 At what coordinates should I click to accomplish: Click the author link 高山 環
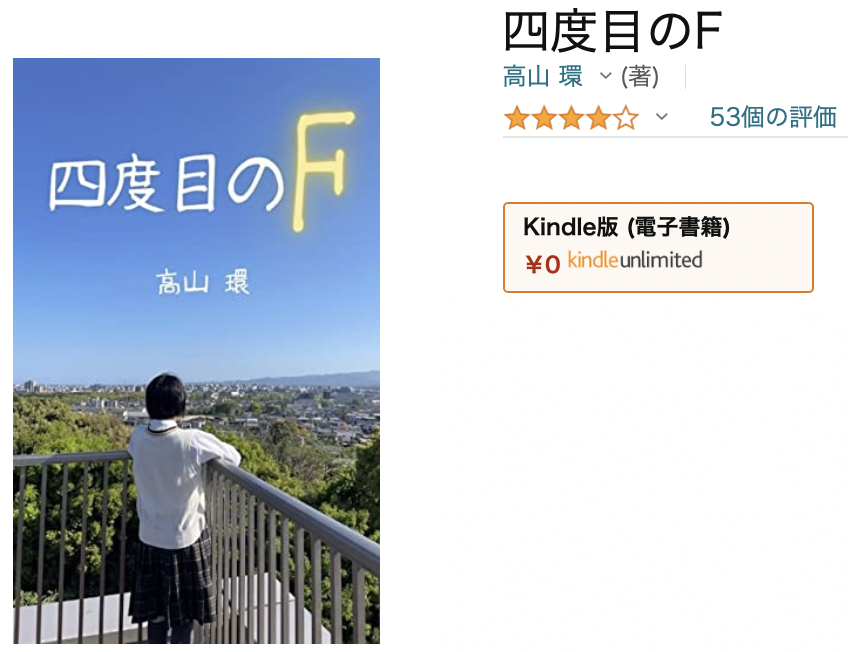[x=542, y=76]
